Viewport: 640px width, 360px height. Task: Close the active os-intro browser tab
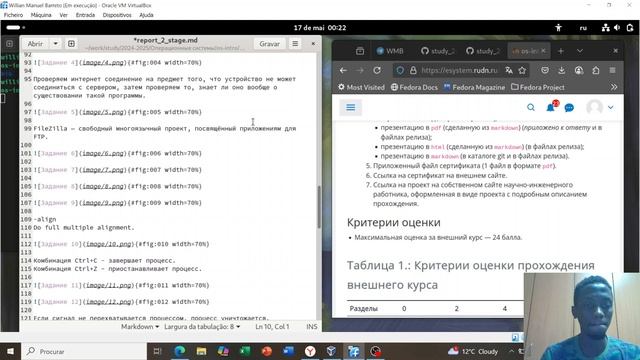pos(543,51)
